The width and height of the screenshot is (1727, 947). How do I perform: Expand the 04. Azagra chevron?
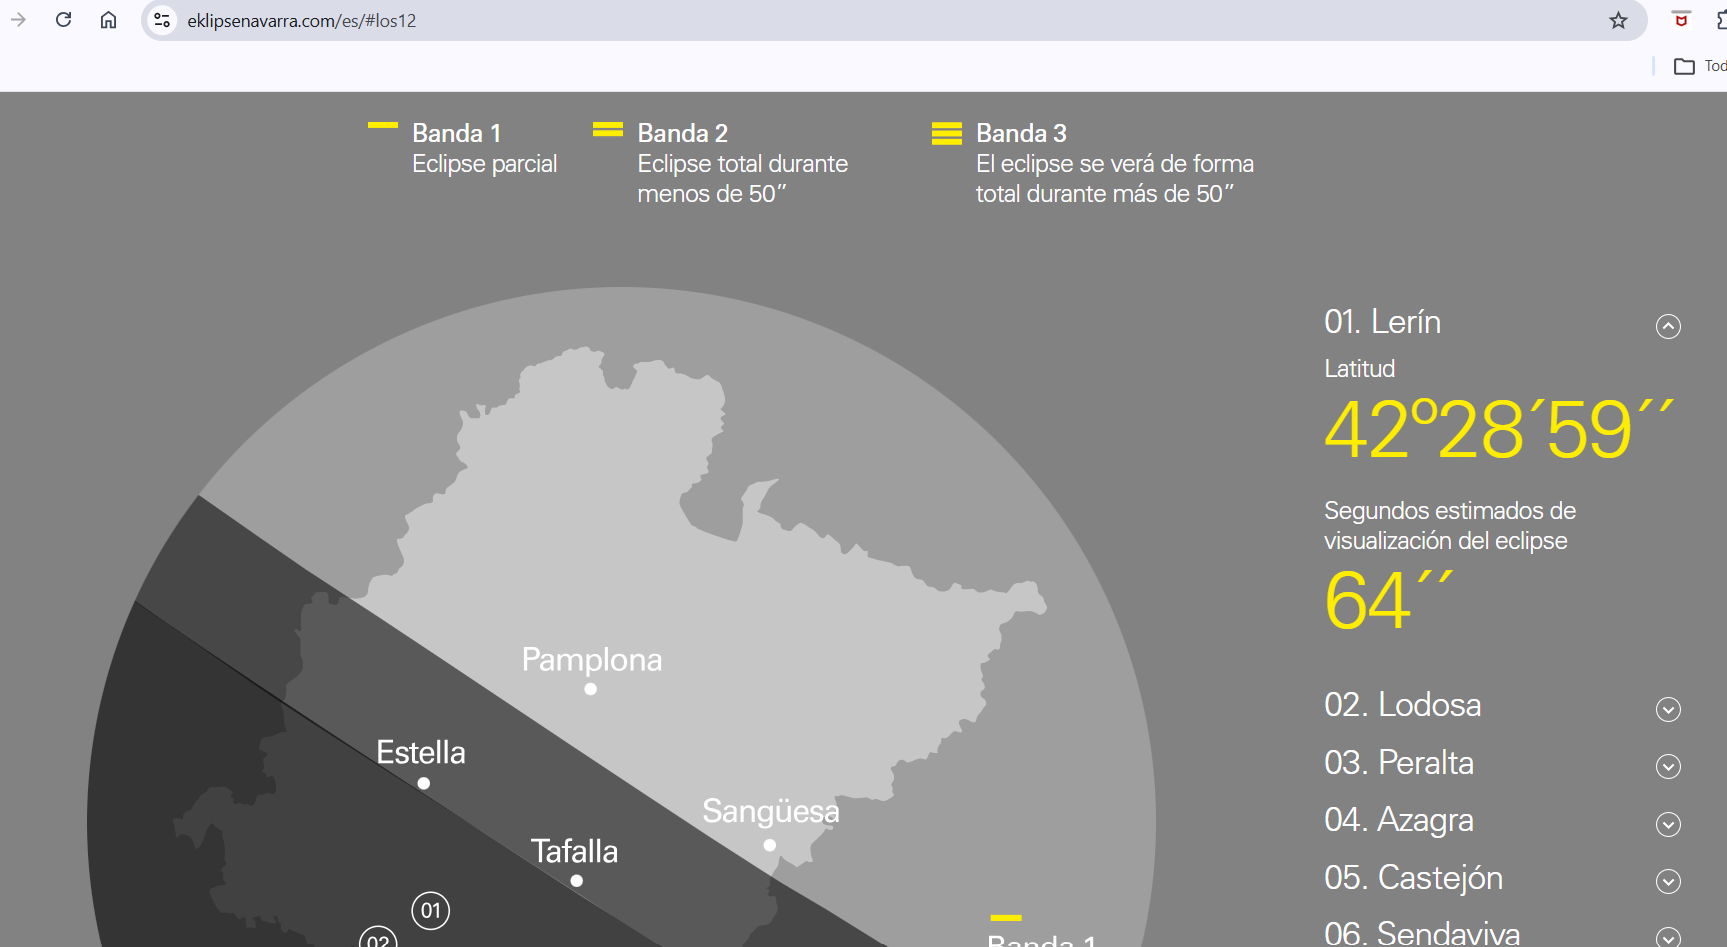[x=1667, y=824]
